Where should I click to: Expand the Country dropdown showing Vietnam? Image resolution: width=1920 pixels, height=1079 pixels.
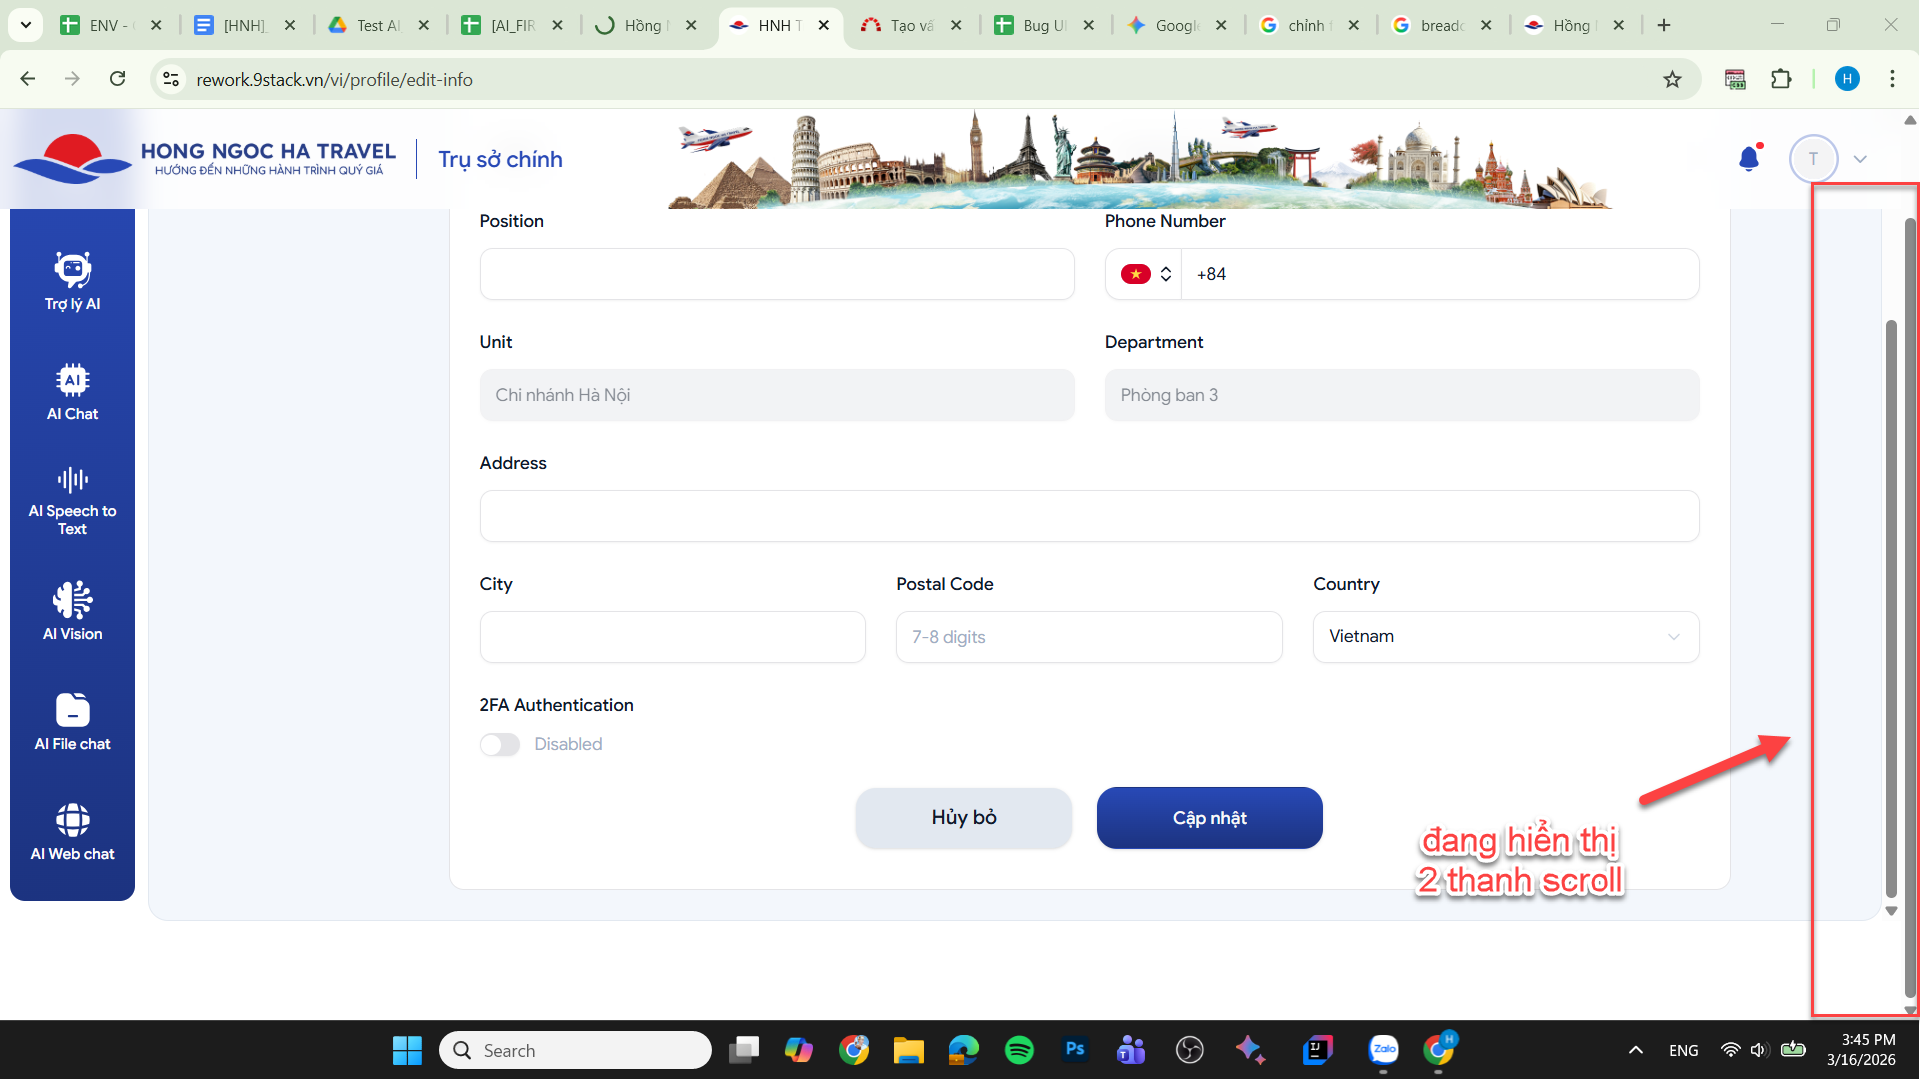coord(1505,637)
